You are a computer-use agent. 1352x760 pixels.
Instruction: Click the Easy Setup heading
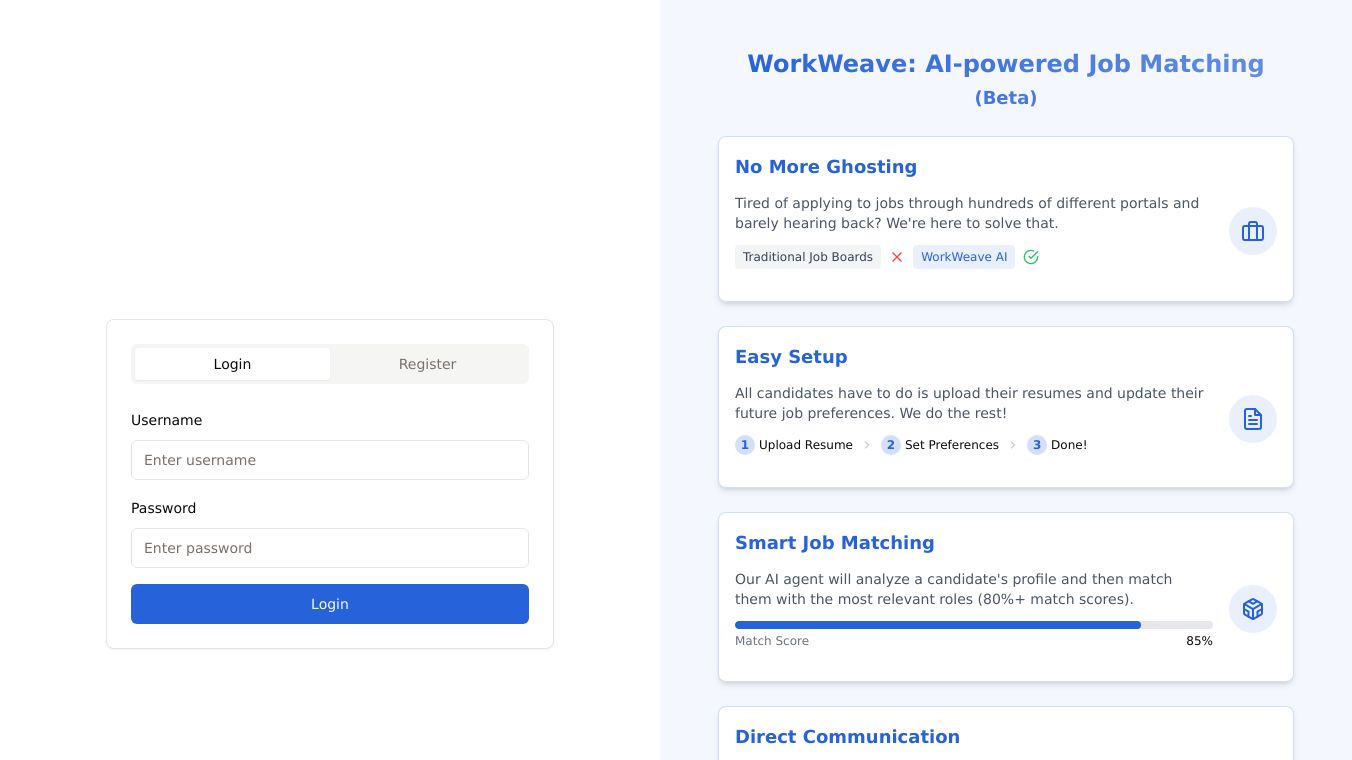[x=791, y=357]
